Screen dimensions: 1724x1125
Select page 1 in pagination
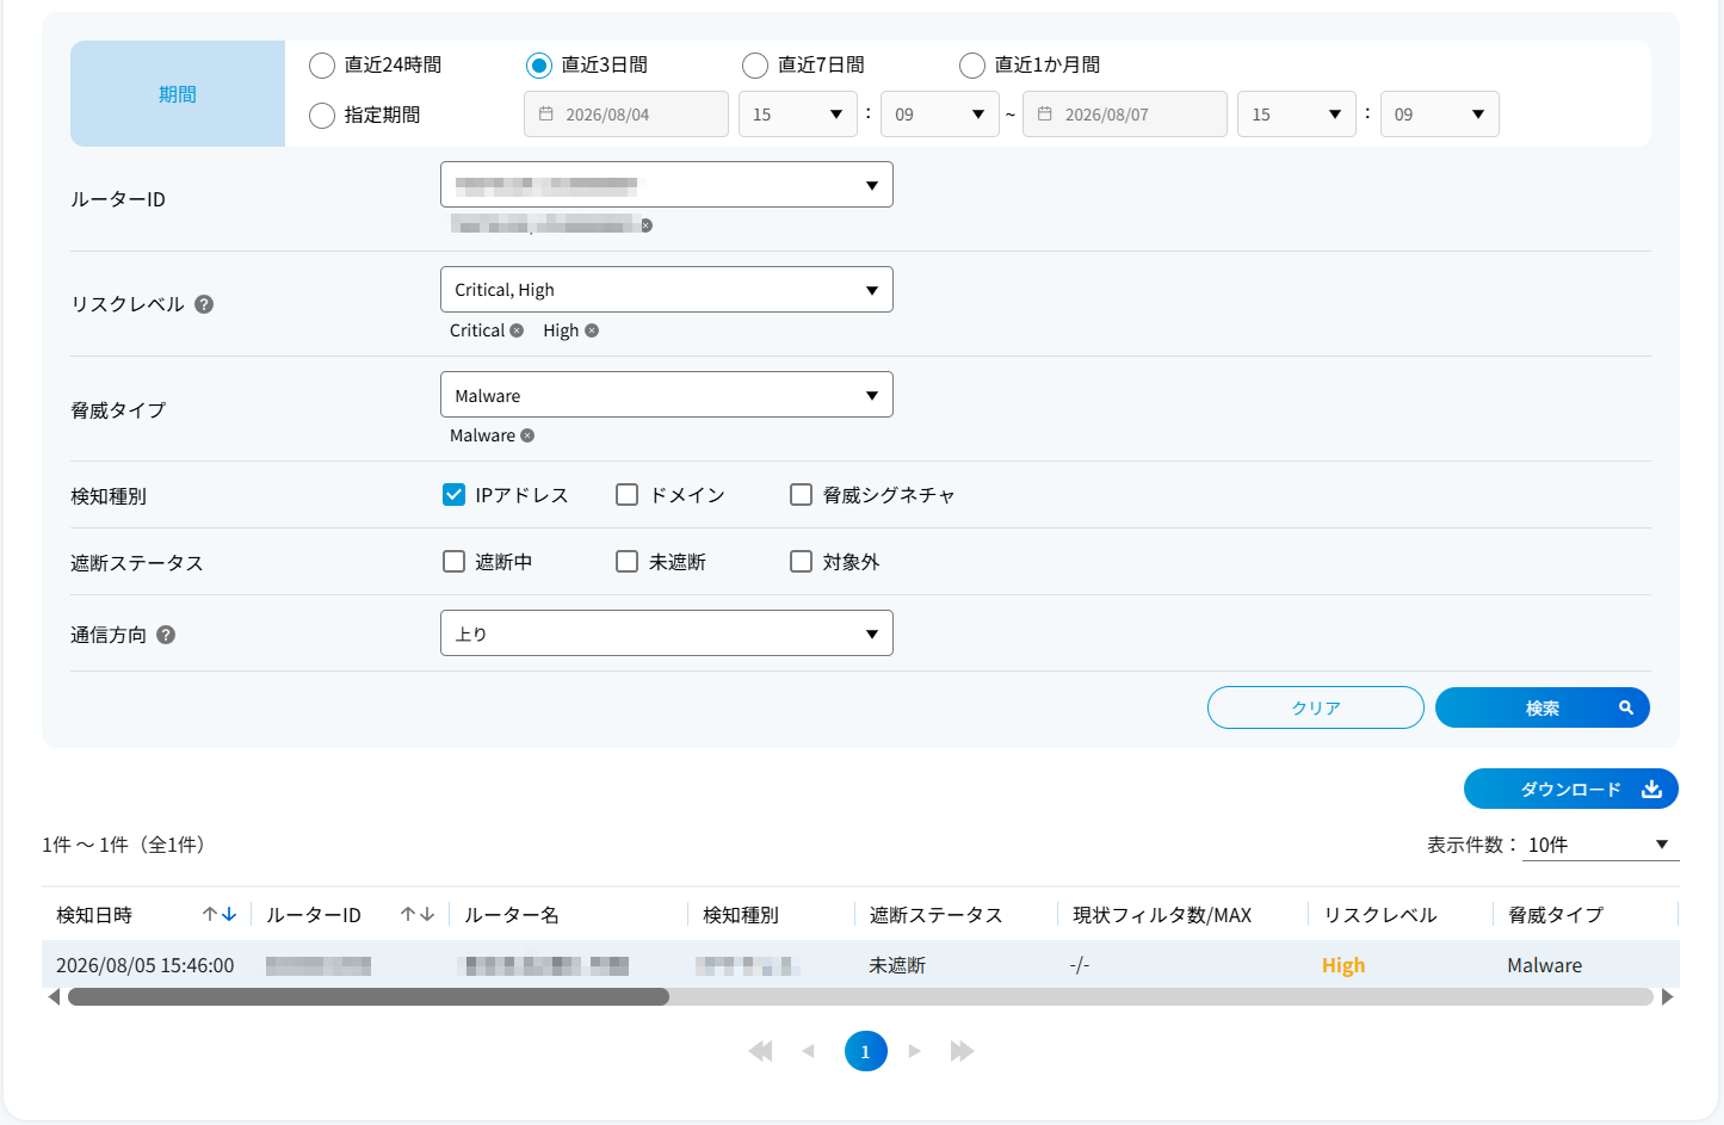pos(866,1051)
